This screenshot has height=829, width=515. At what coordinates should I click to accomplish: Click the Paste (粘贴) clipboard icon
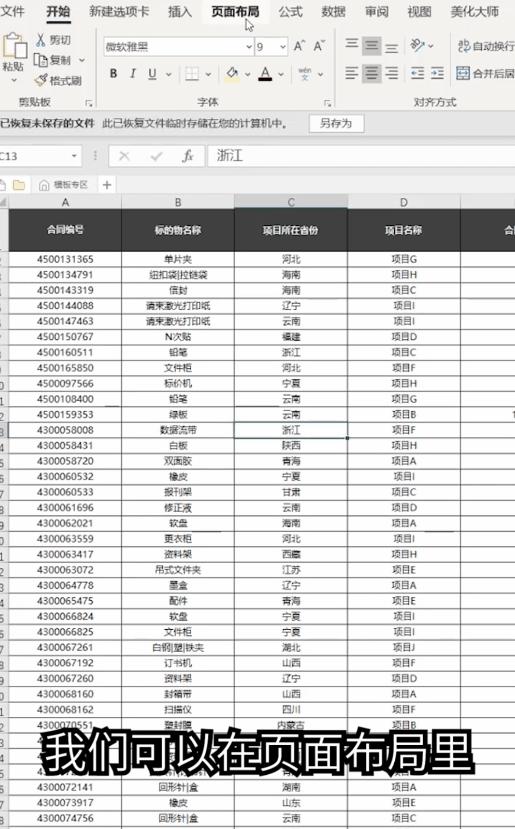14,45
